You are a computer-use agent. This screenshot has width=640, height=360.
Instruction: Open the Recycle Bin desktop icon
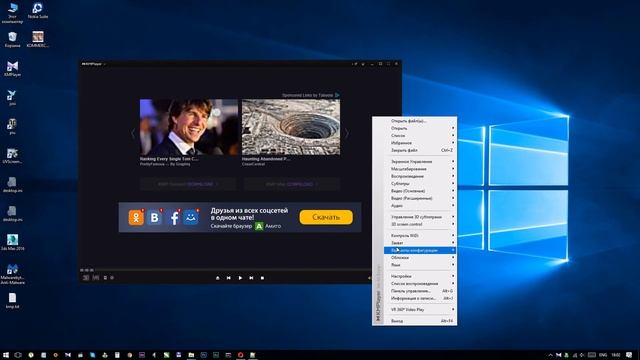pyautogui.click(x=12, y=40)
